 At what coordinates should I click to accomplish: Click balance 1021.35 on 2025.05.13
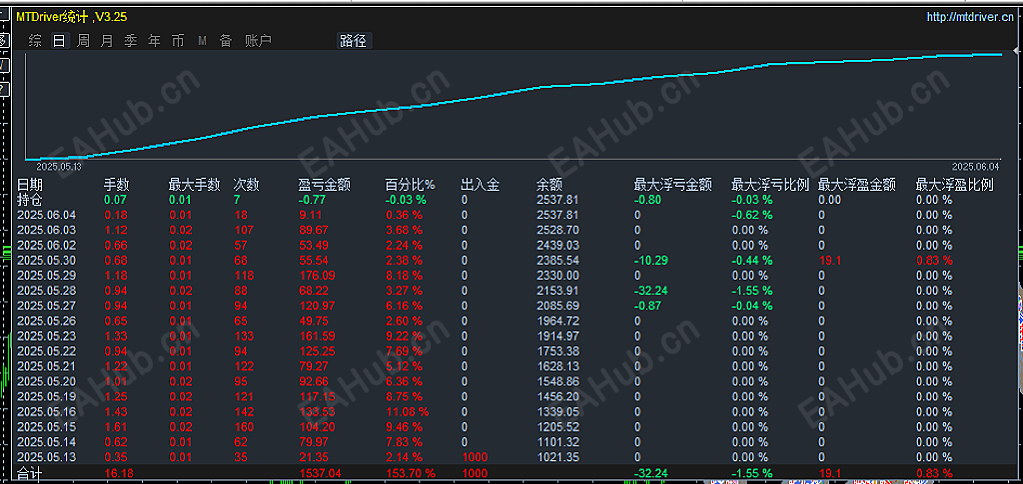pos(558,457)
